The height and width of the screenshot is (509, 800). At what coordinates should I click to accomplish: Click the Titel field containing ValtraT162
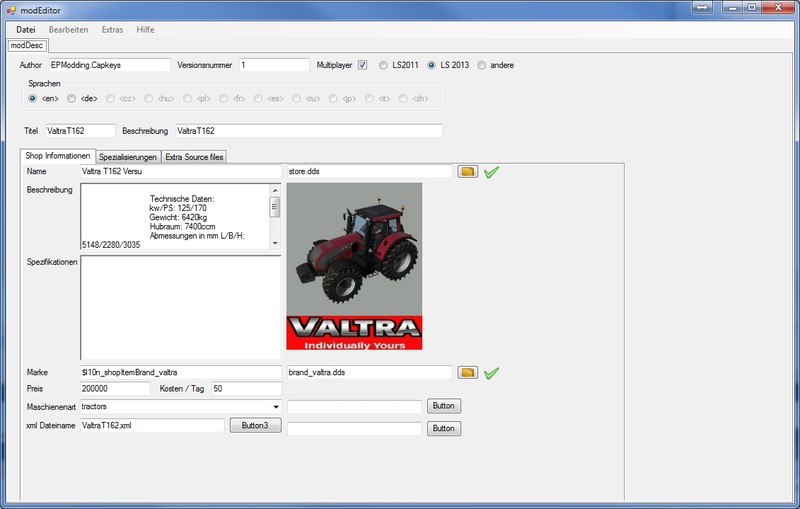click(x=81, y=131)
